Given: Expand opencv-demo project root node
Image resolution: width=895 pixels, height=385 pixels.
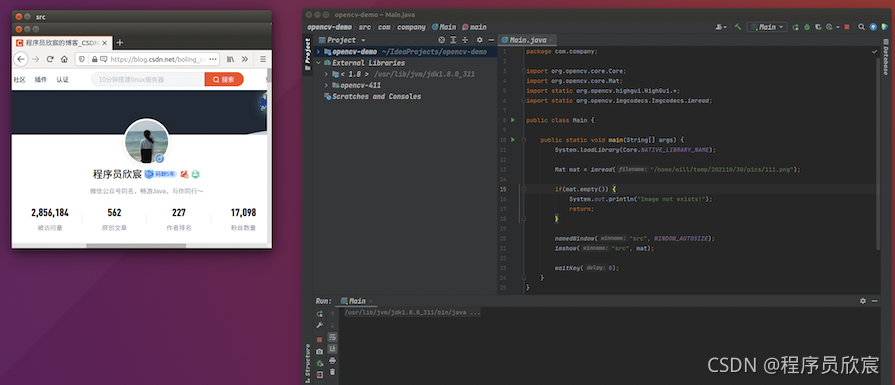Looking at the screenshot, I should tap(318, 51).
